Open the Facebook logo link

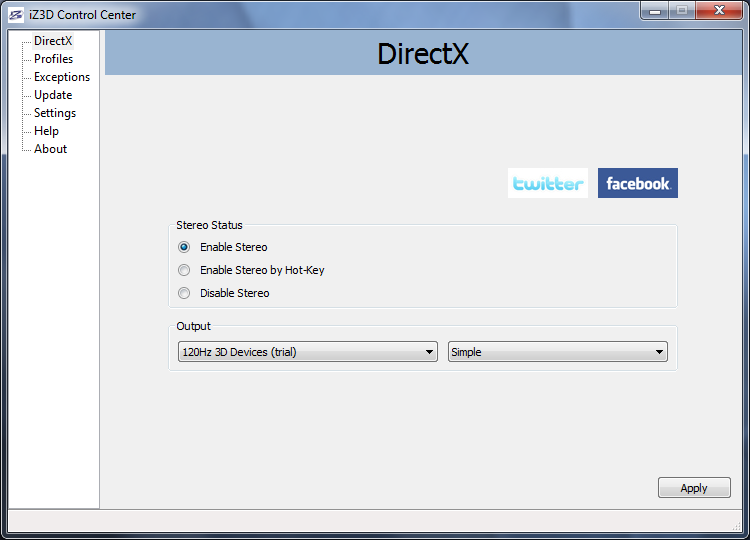638,183
